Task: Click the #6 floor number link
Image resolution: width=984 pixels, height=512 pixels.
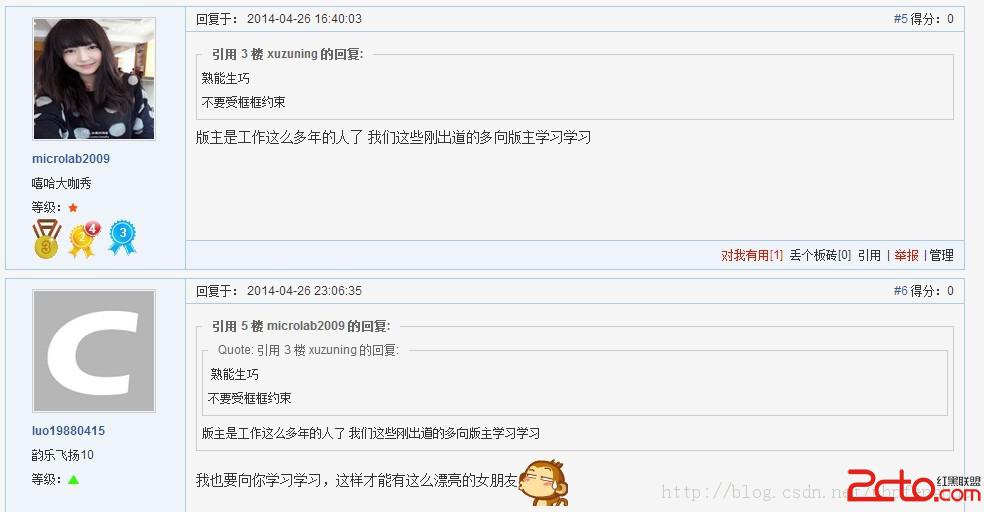Action: 901,291
